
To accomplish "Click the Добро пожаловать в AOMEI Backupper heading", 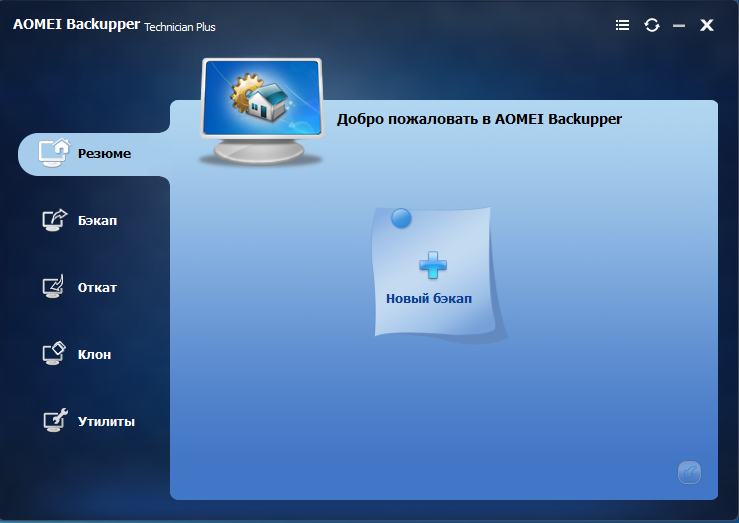I will click(x=479, y=119).
